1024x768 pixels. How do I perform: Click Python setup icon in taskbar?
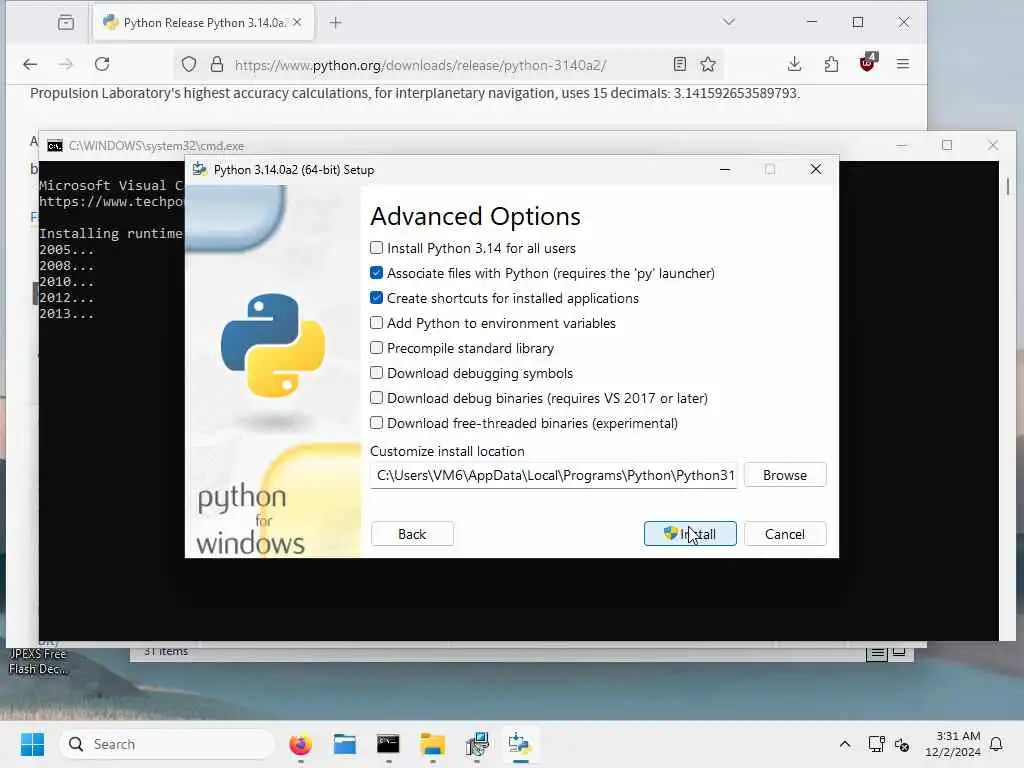point(520,744)
